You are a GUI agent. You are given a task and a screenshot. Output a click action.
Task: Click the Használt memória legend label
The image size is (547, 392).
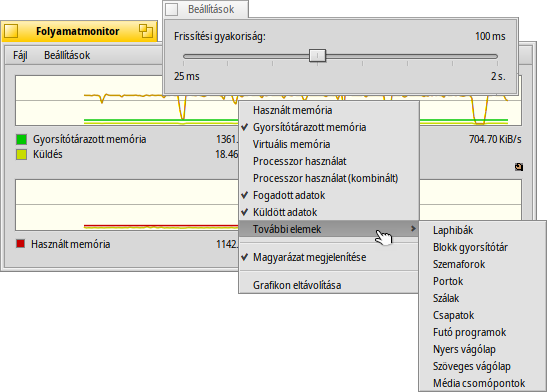click(x=70, y=244)
